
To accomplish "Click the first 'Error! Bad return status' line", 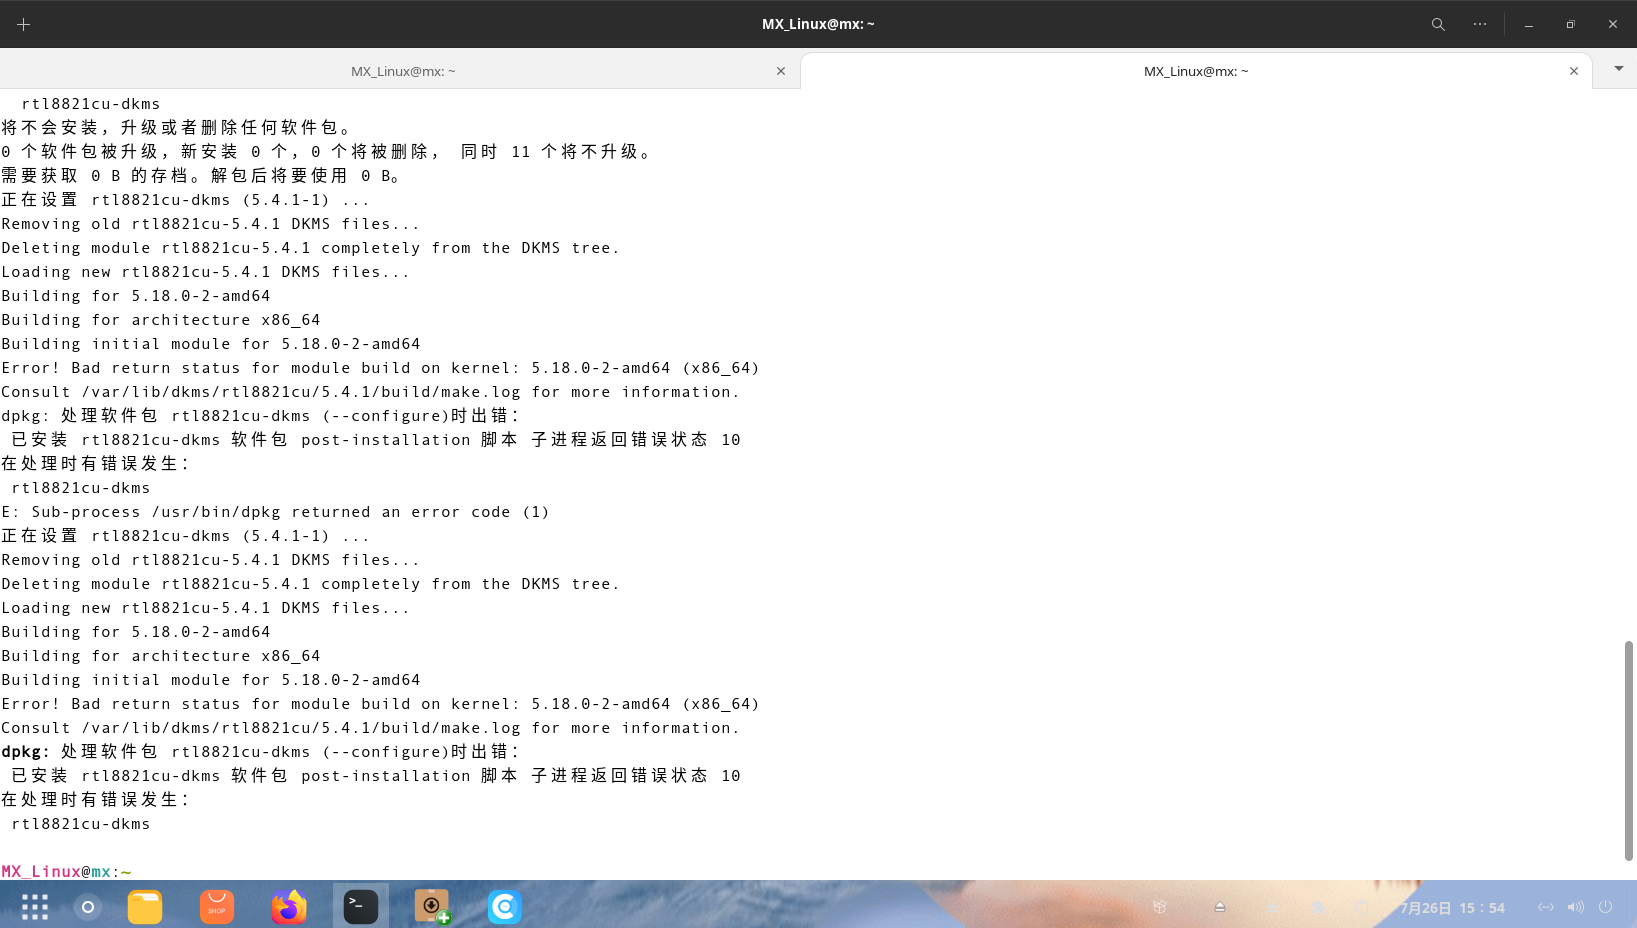I will [381, 368].
